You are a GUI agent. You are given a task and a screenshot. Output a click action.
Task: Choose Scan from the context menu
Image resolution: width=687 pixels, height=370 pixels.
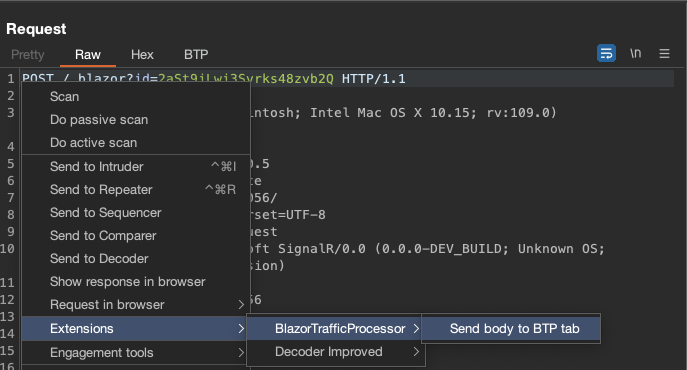pyautogui.click(x=136, y=96)
